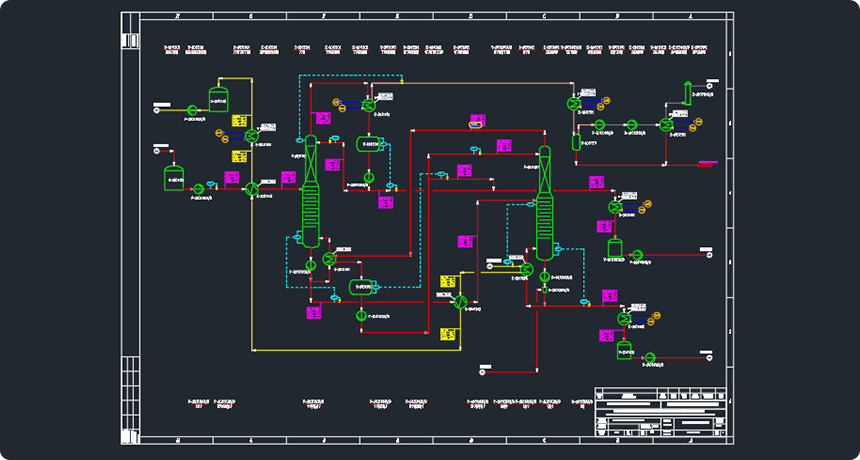Image resolution: width=860 pixels, height=460 pixels.
Task: Click the storage tank at far left
Action: pyautogui.click(x=174, y=178)
